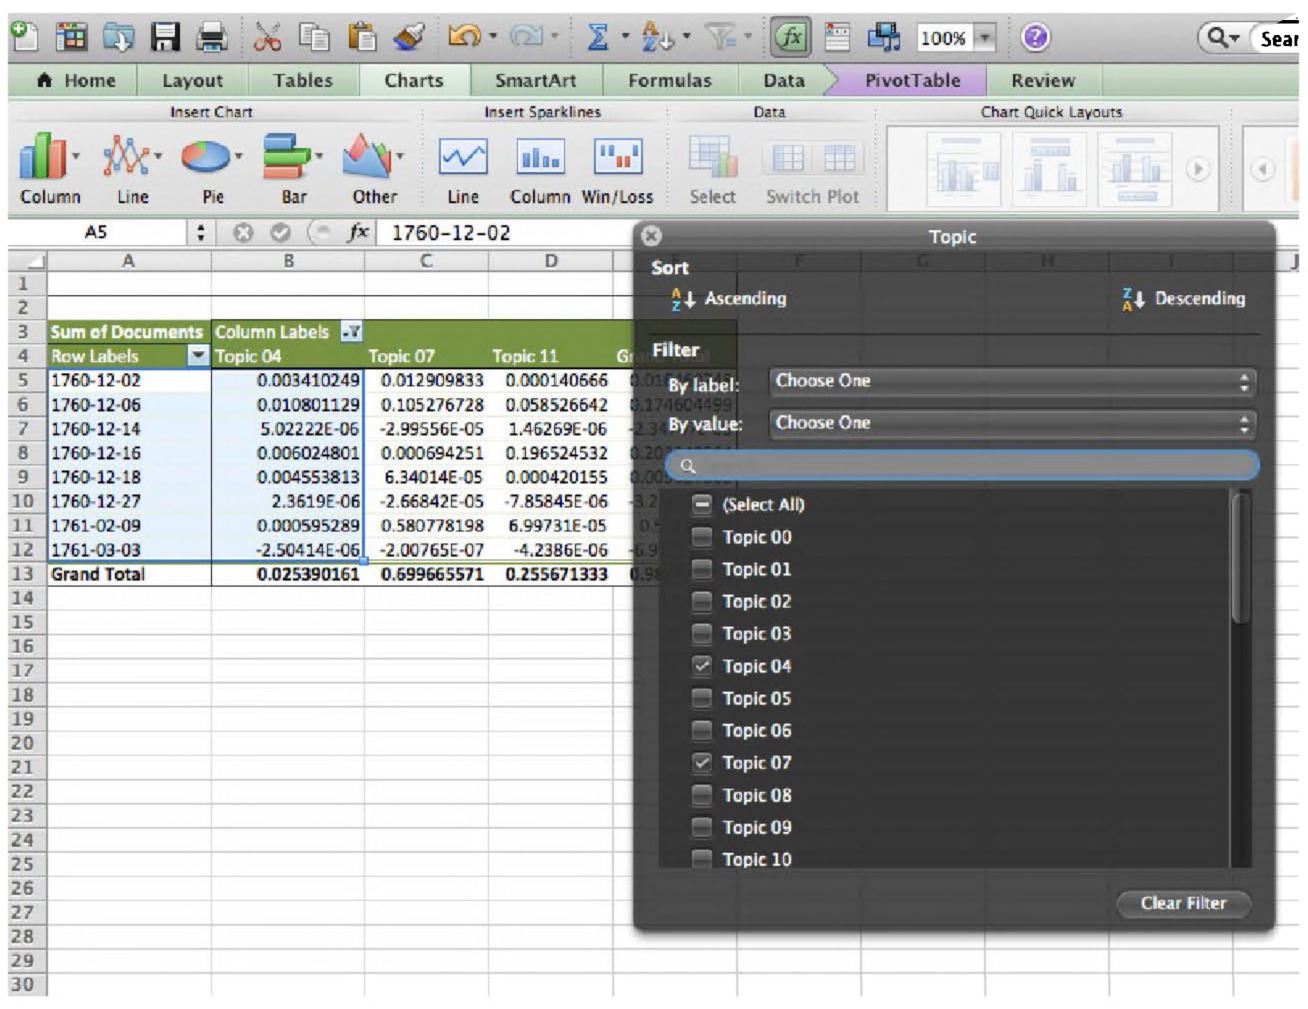1308x1009 pixels.
Task: Click the AutoSum sigma icon
Action: point(597,37)
